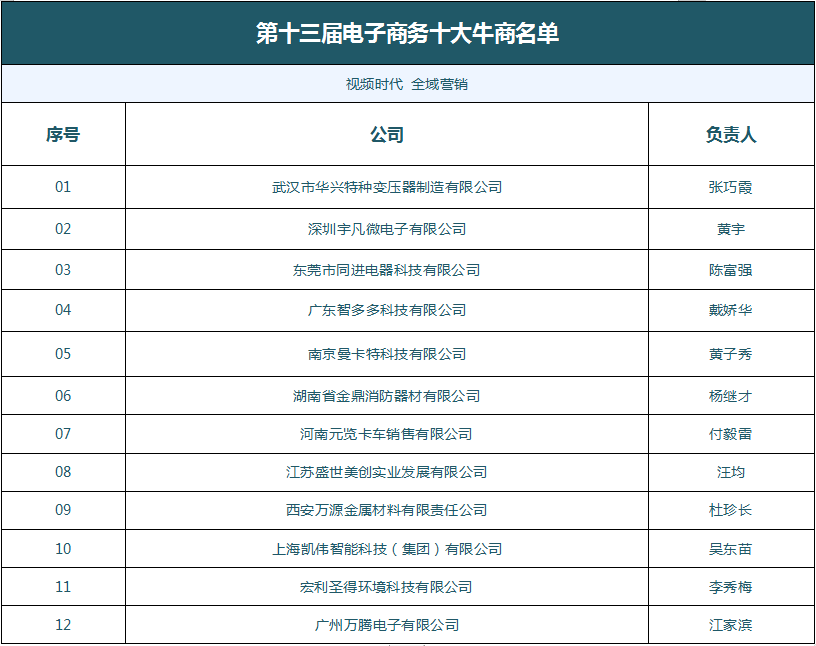This screenshot has width=816, height=646.
Task: Select the name 汪均
Action: click(731, 472)
